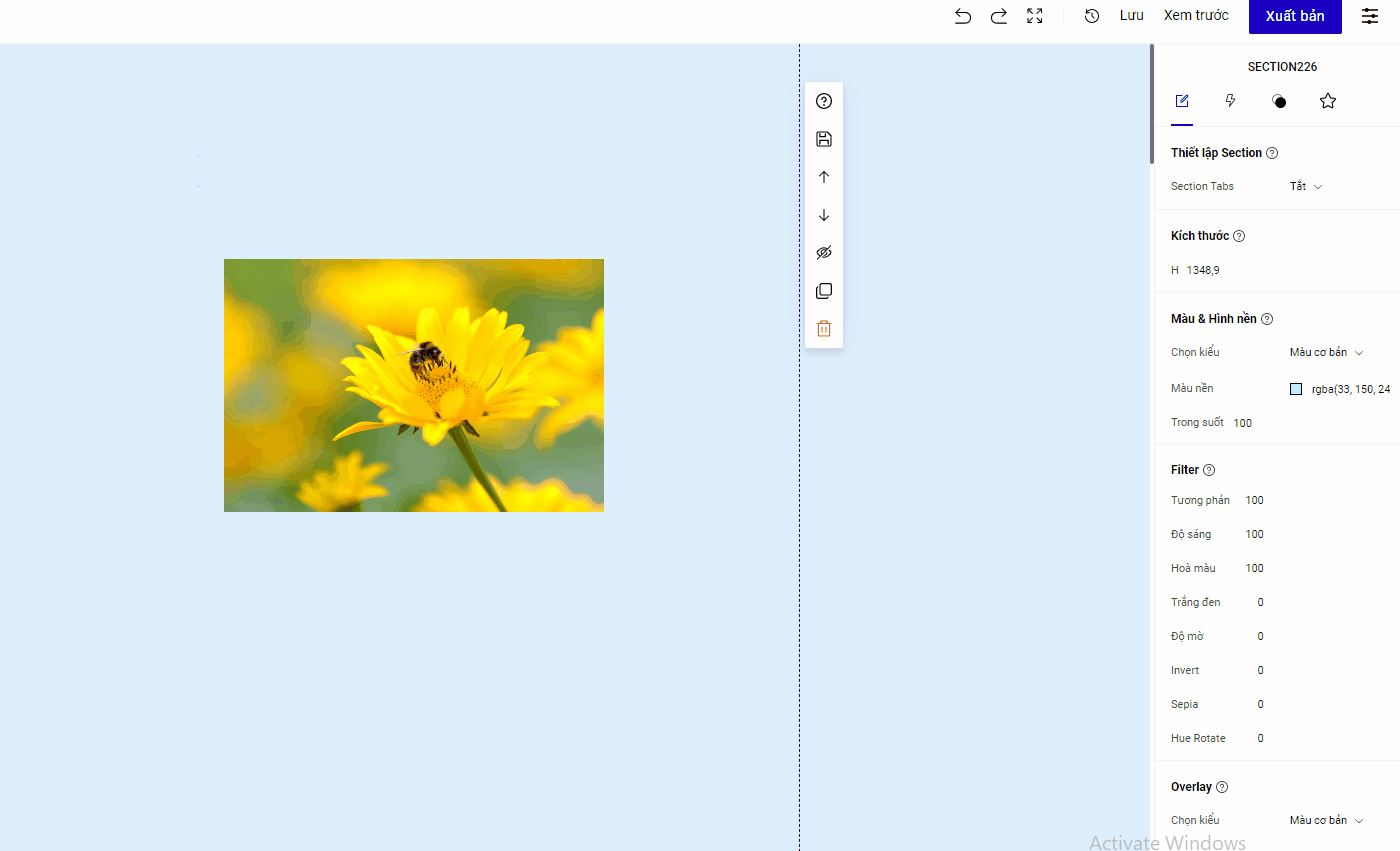The width and height of the screenshot is (1400, 851).
Task: Move section up with arrow icon
Action: (x=824, y=177)
